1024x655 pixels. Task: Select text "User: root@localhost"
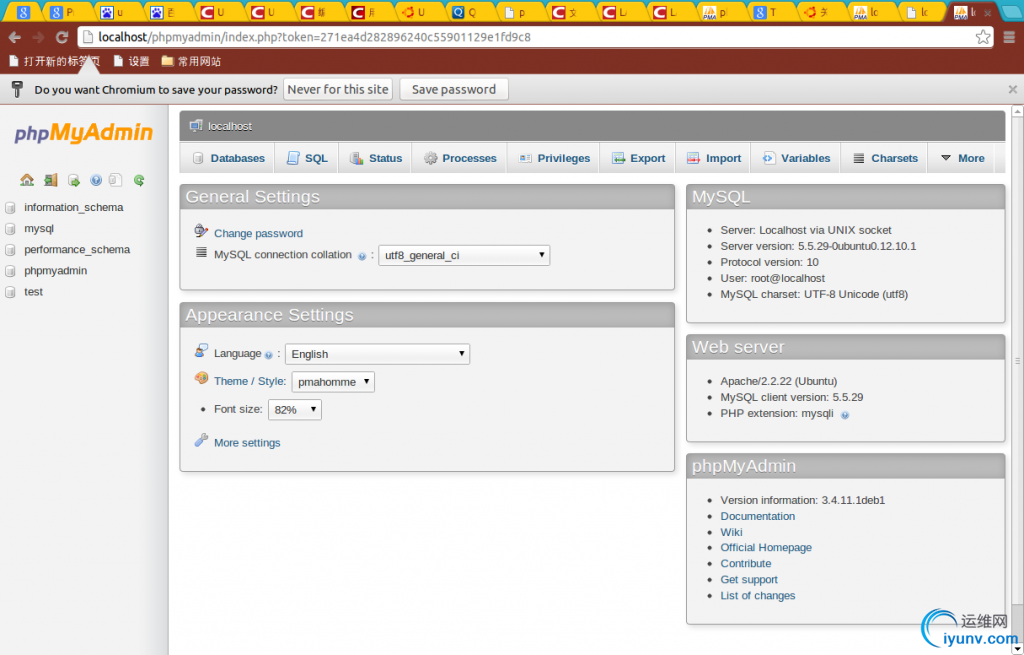(x=773, y=278)
